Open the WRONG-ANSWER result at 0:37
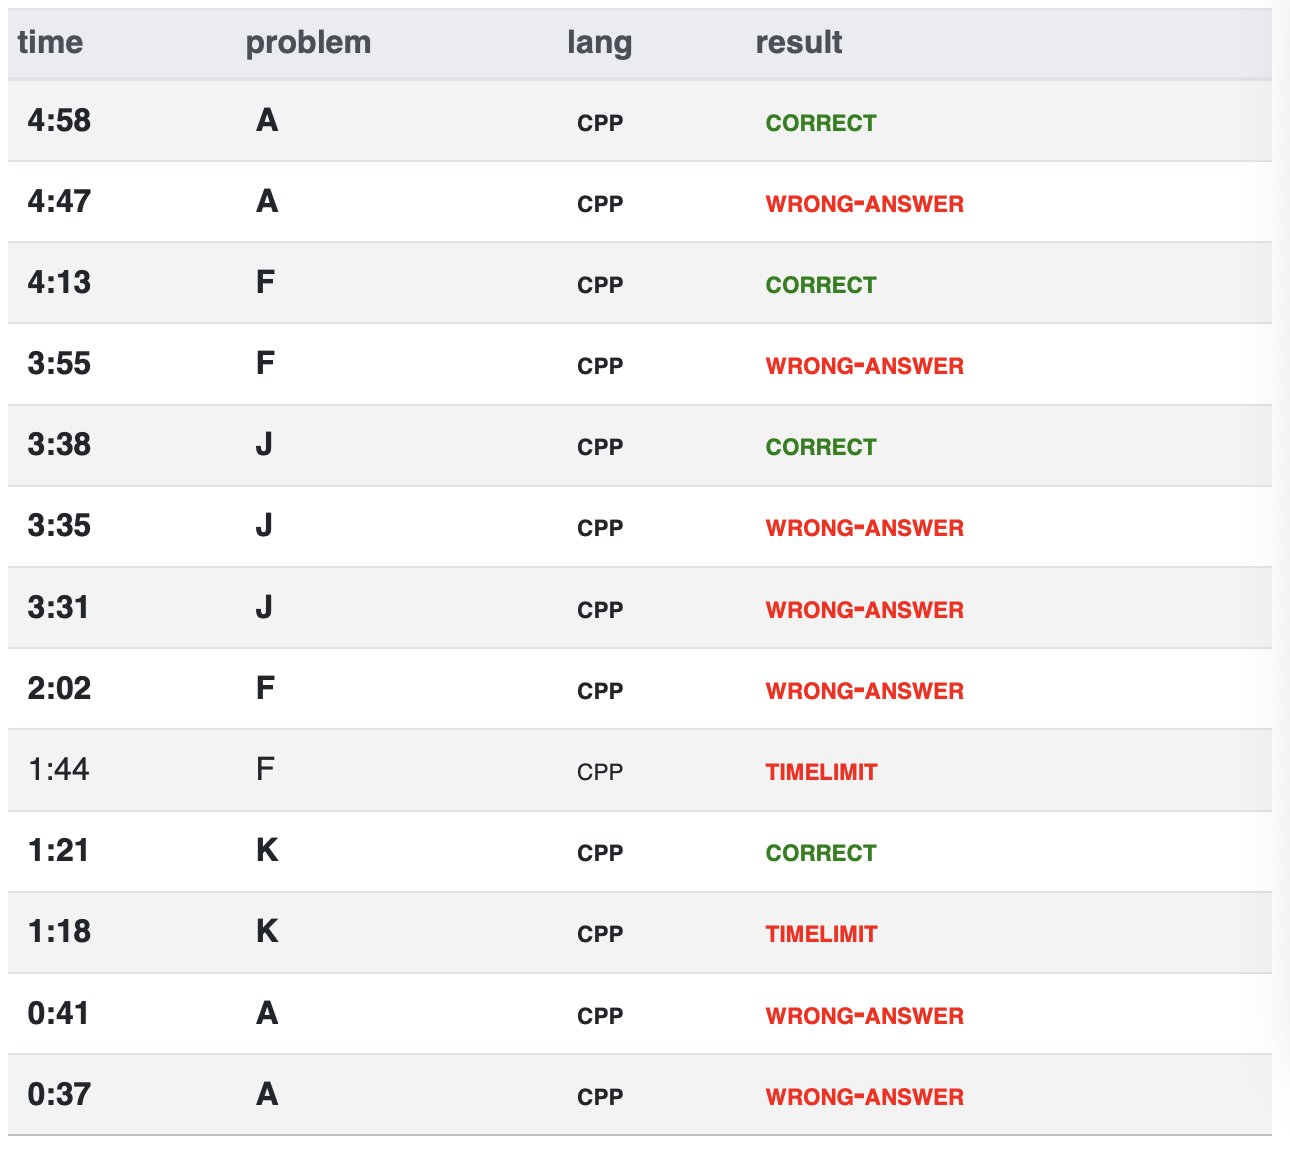1290x1150 pixels. (864, 1097)
